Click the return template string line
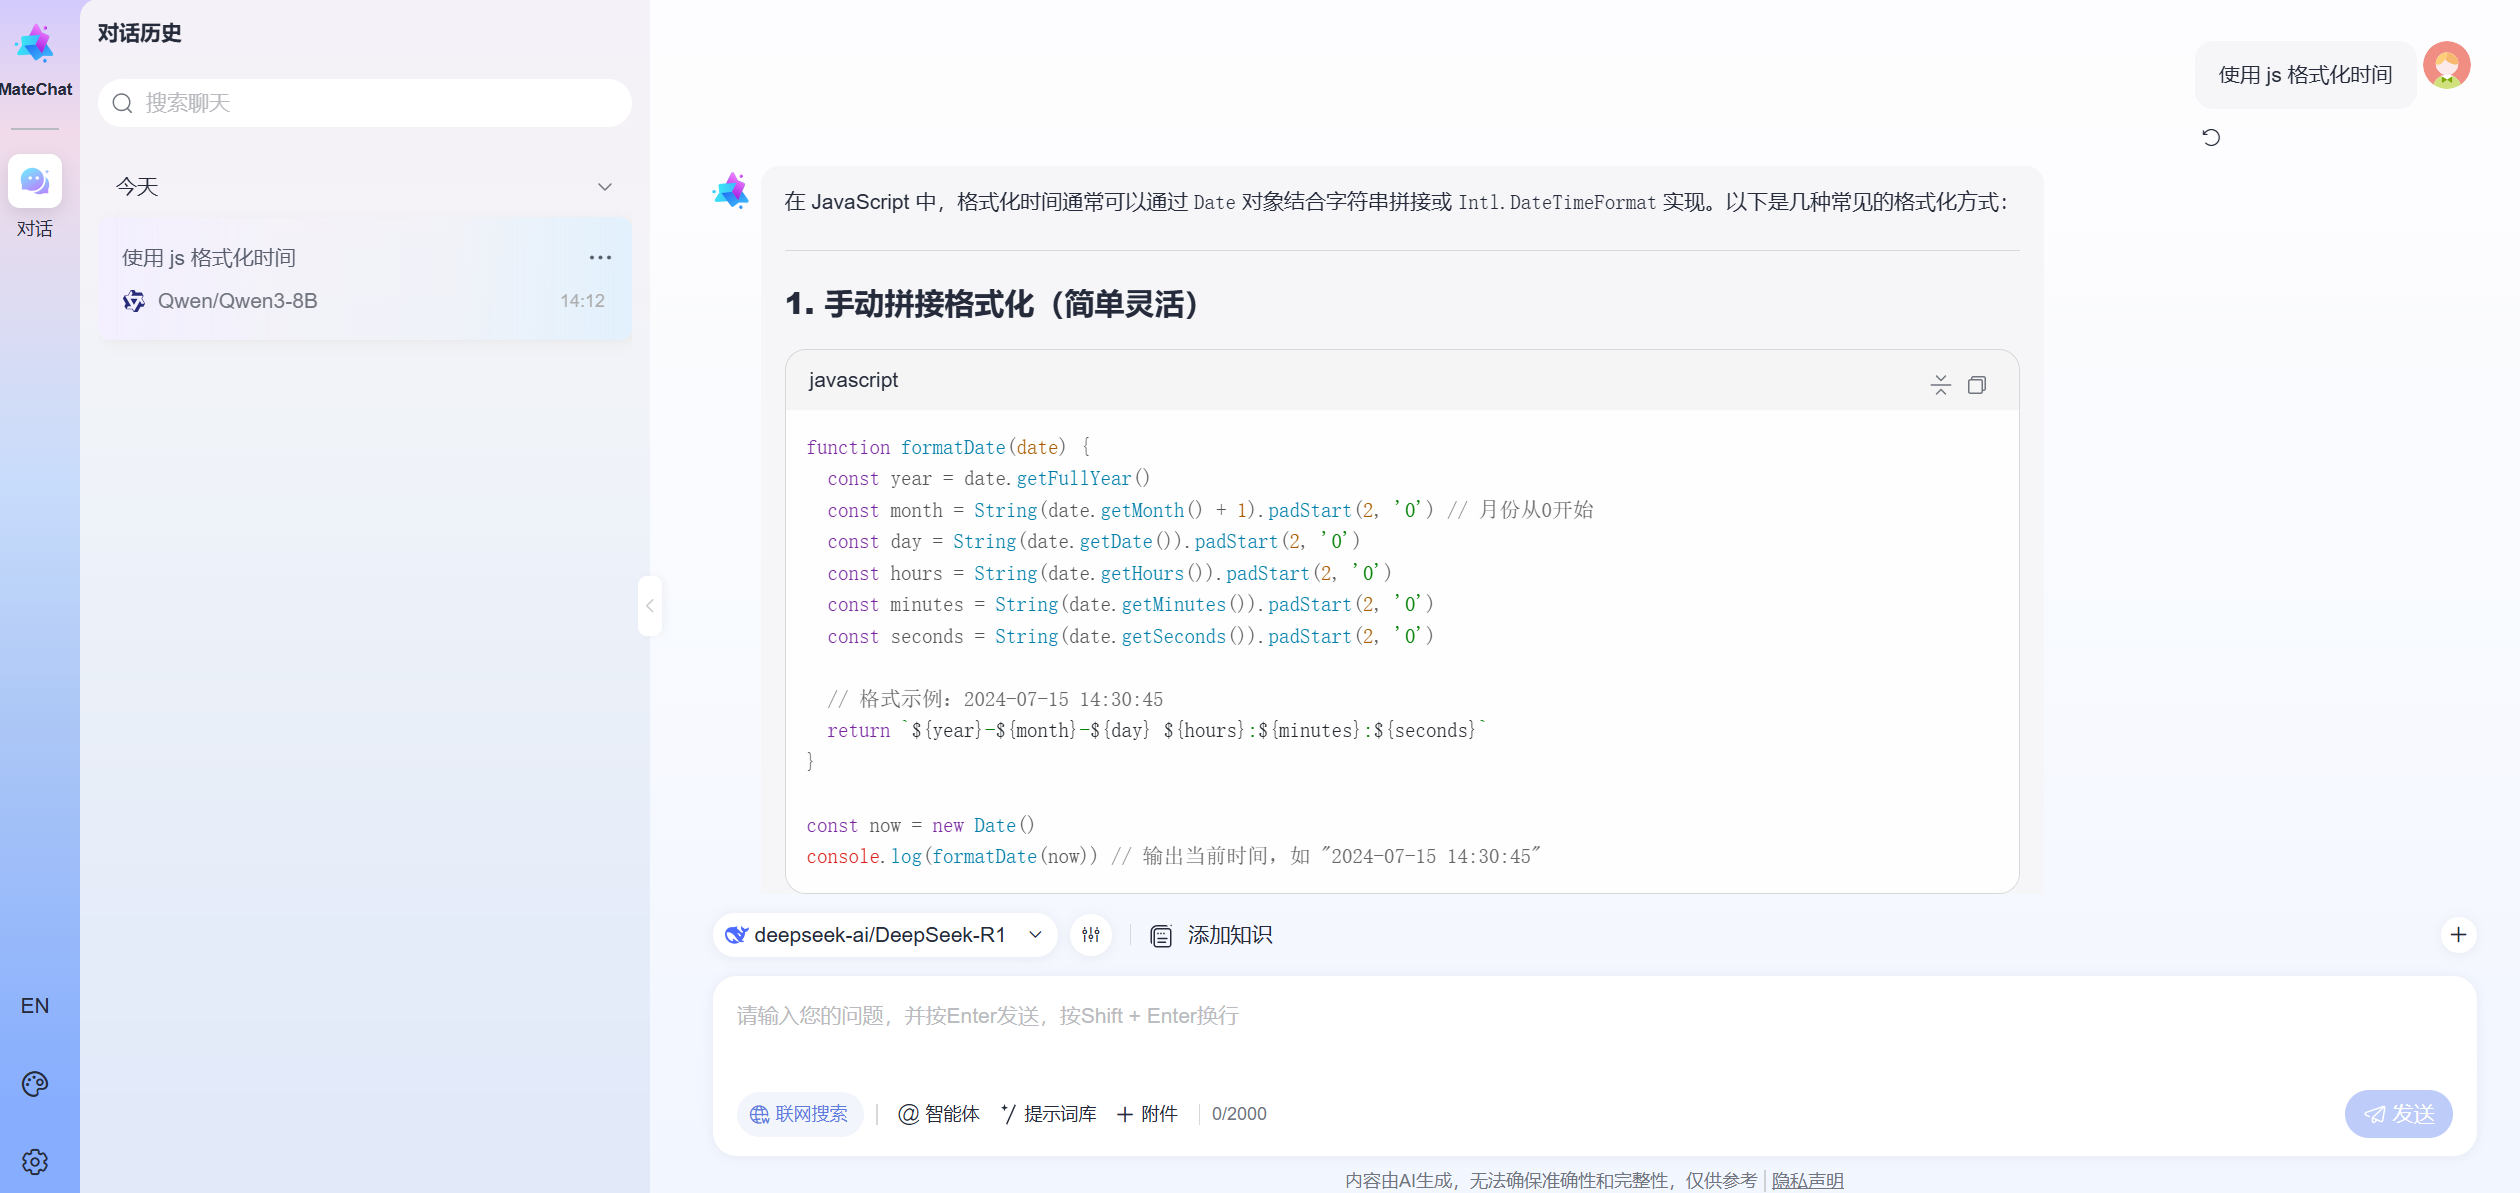This screenshot has width=2520, height=1193. tap(1157, 731)
